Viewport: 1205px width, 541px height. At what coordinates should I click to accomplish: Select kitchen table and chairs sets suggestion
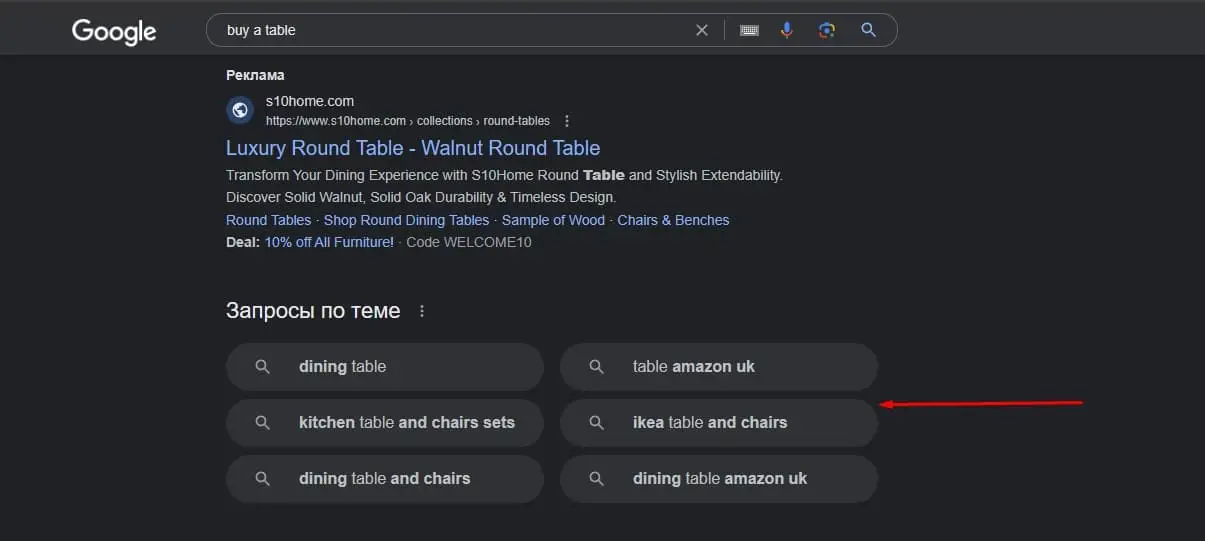pos(385,423)
